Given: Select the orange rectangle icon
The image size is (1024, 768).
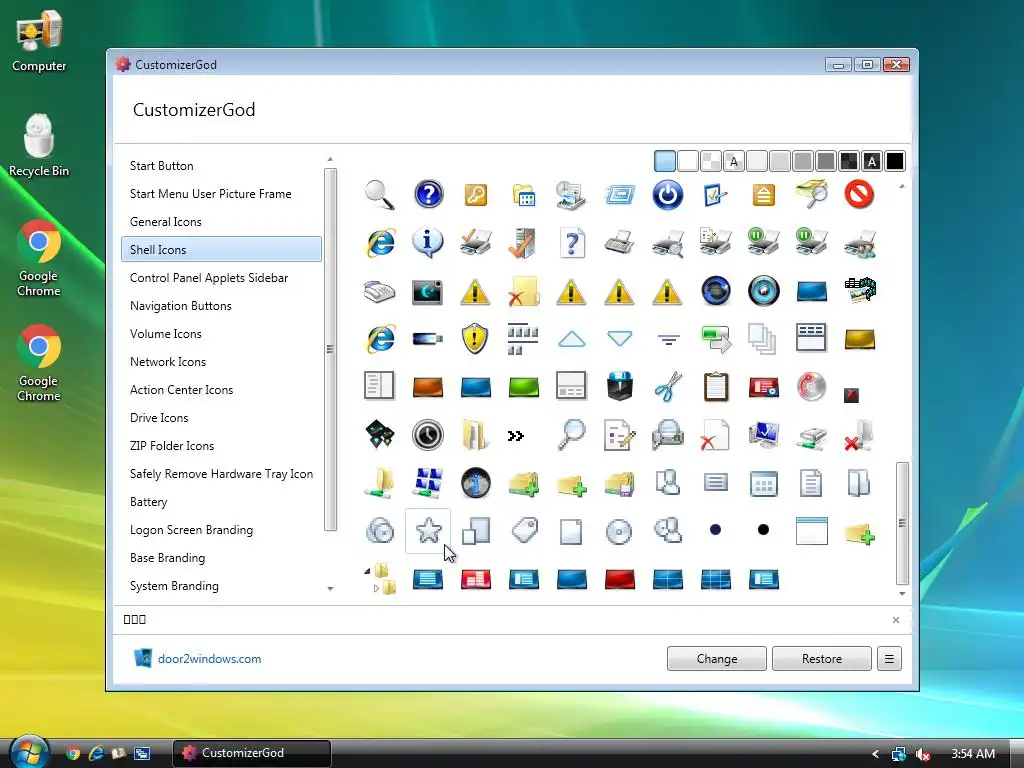Looking at the screenshot, I should click(428, 387).
